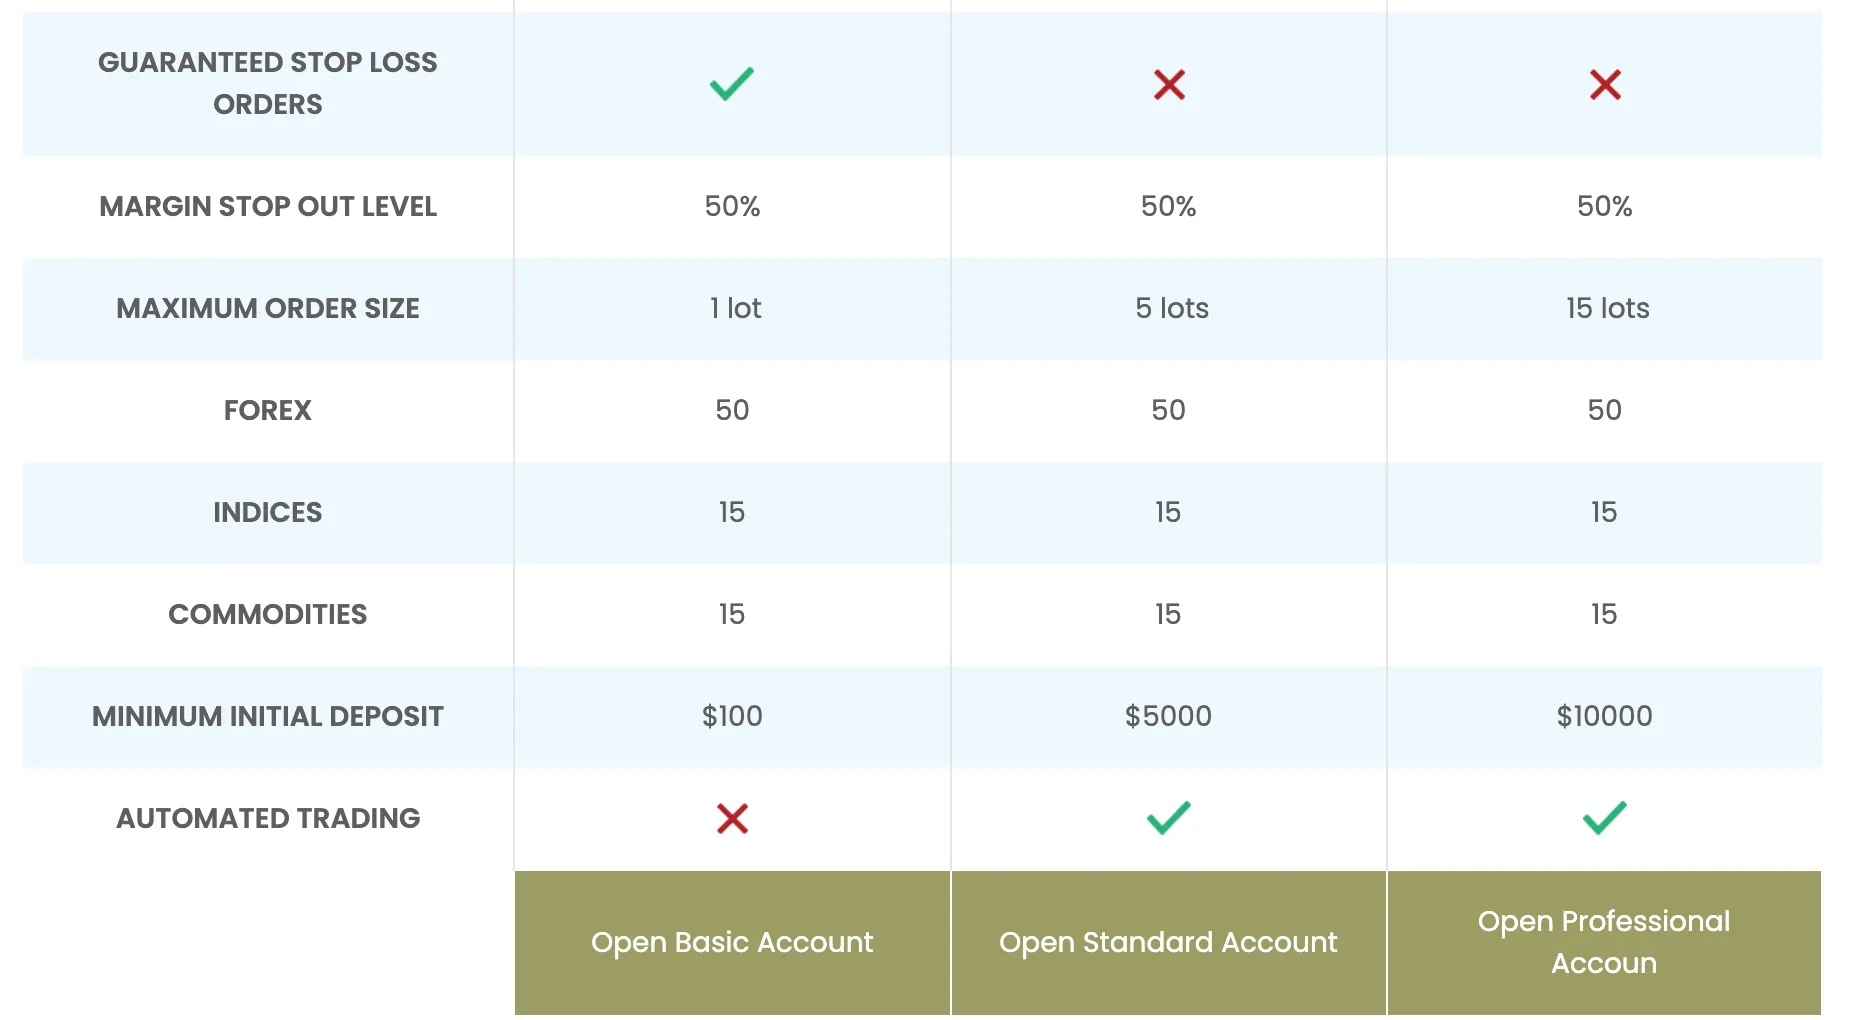Click the red cross in Automated Trading row
Viewport: 1864px width, 1020px height.
(732, 818)
